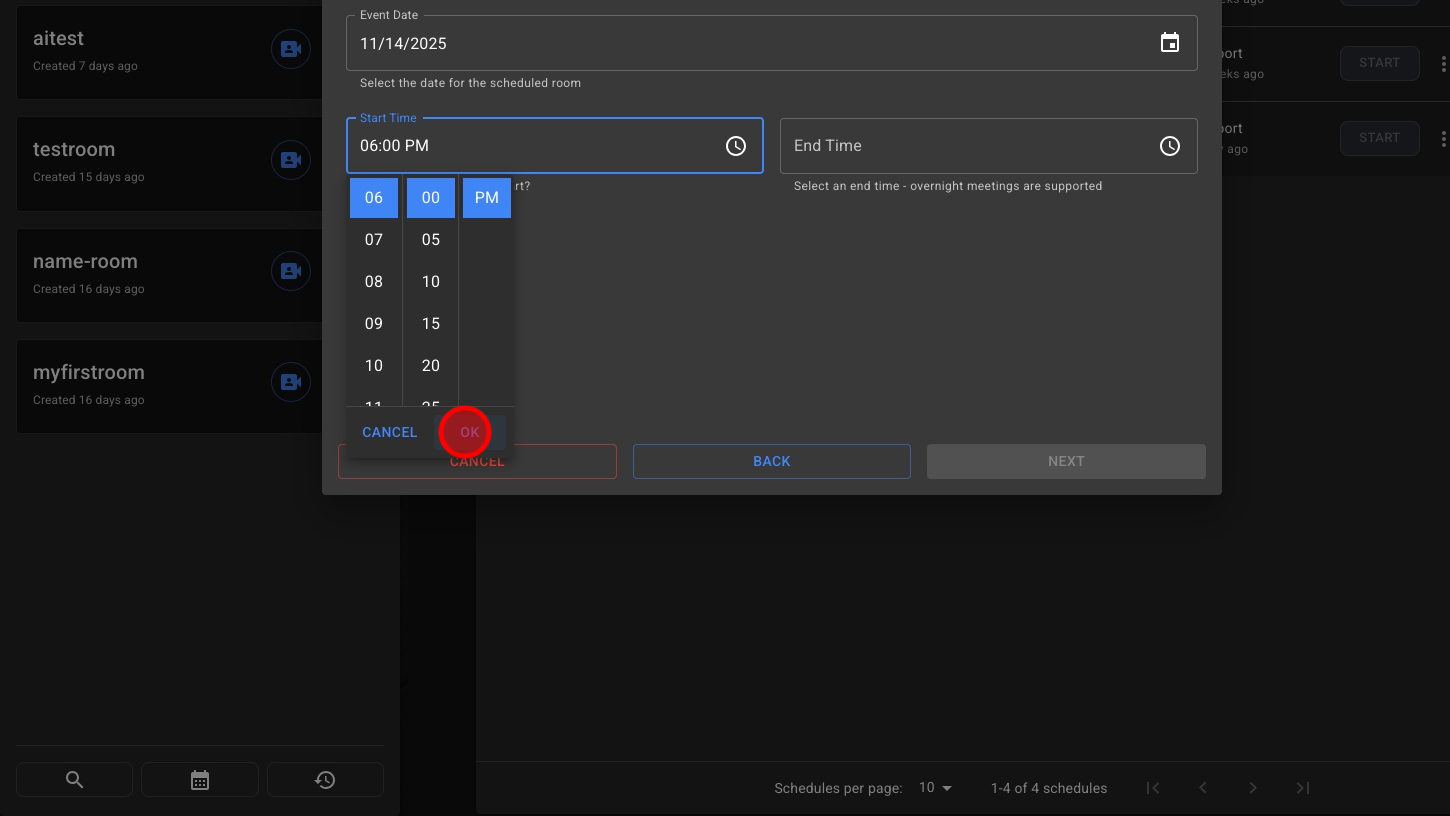This screenshot has width=1450, height=816.
Task: Open the history icon in bottom sidebar
Action: 325,780
